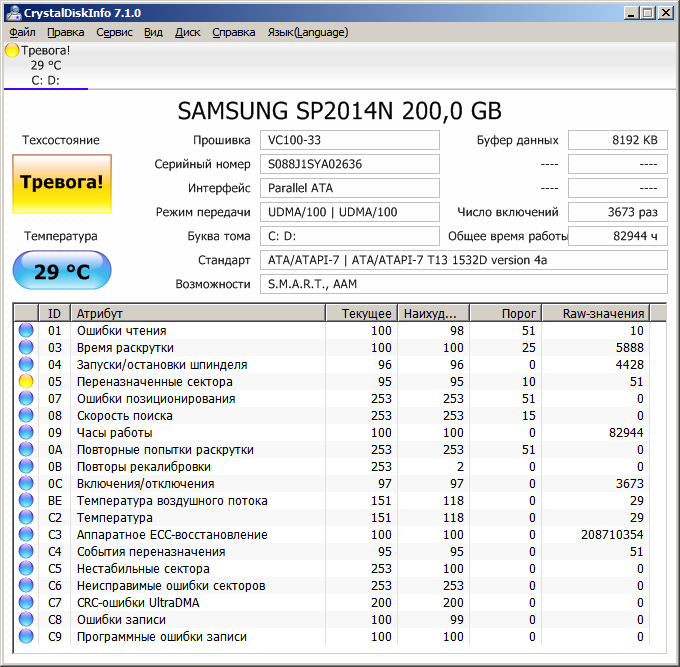Click the Режим передачи field UDMA/100
This screenshot has width=680, height=667.
[350, 212]
